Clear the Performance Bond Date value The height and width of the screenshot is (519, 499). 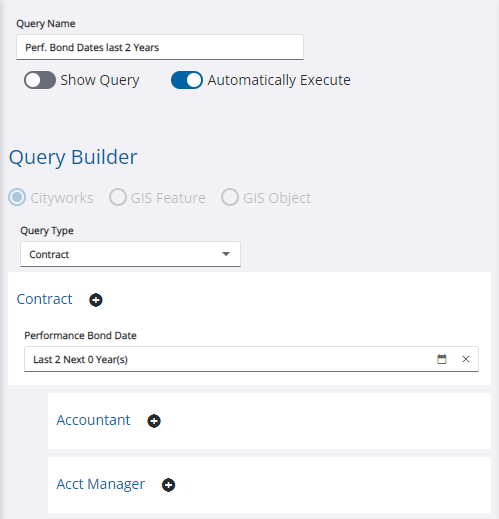click(466, 359)
